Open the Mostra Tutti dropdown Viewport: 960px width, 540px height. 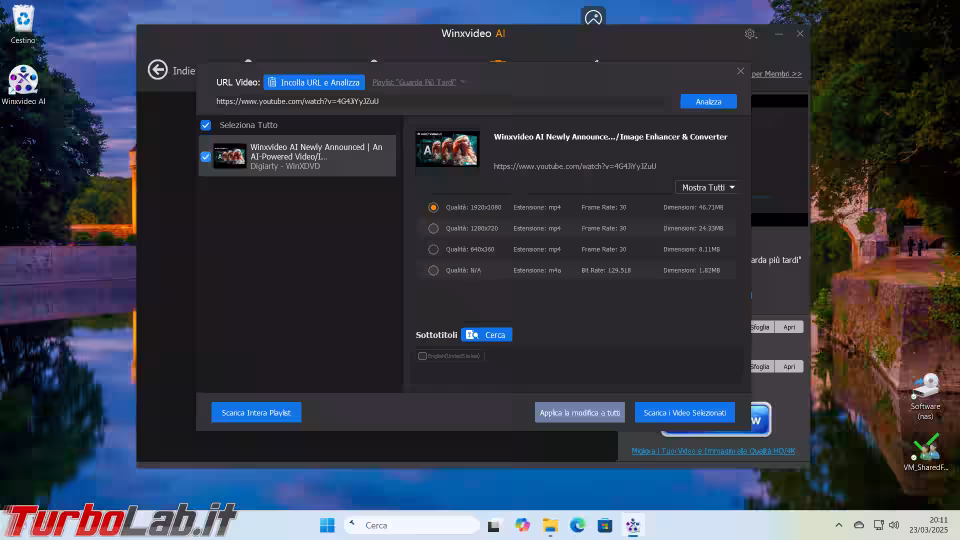pos(707,187)
